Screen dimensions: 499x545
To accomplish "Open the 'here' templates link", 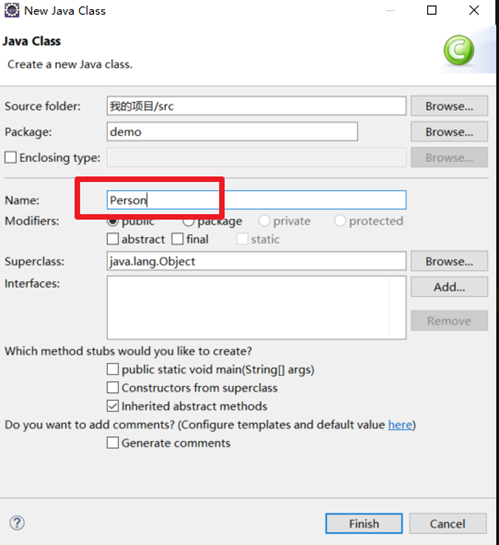I will click(x=400, y=425).
